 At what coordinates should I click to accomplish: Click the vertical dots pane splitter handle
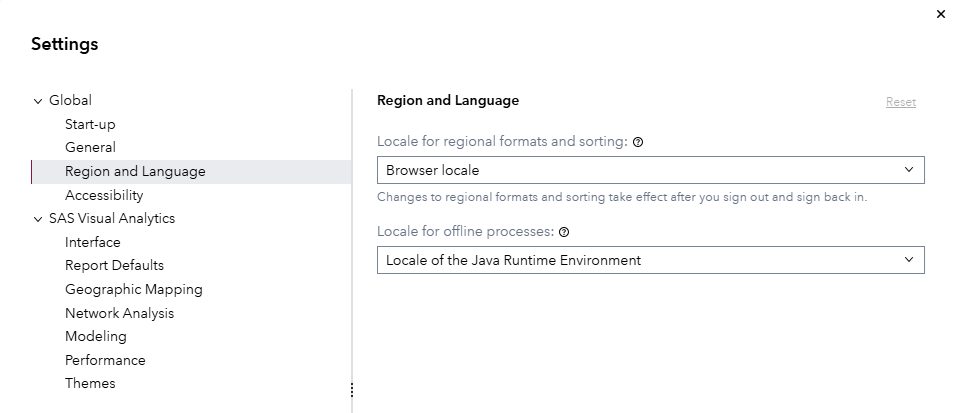[352, 390]
